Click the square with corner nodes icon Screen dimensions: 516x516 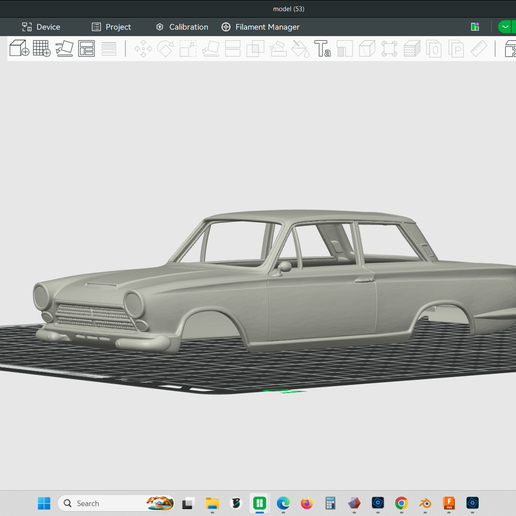389,49
